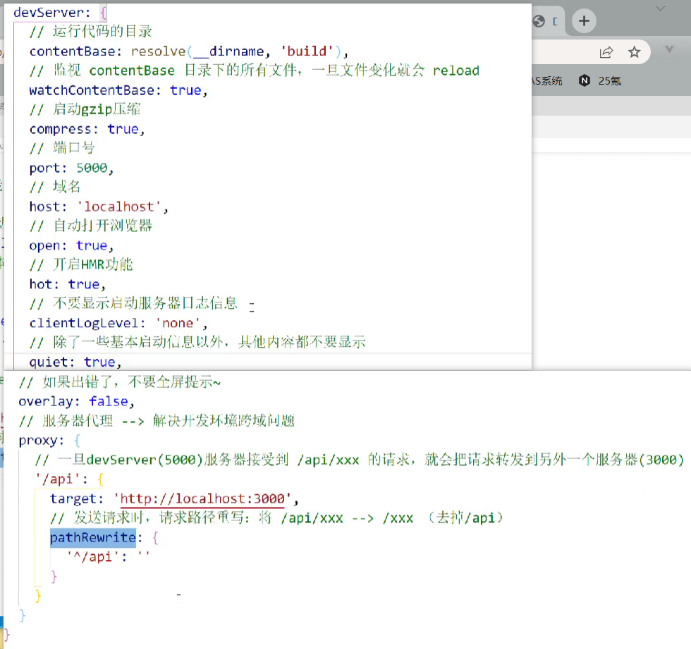Click the ''^/api': ''' rewrite rule line

(108, 556)
